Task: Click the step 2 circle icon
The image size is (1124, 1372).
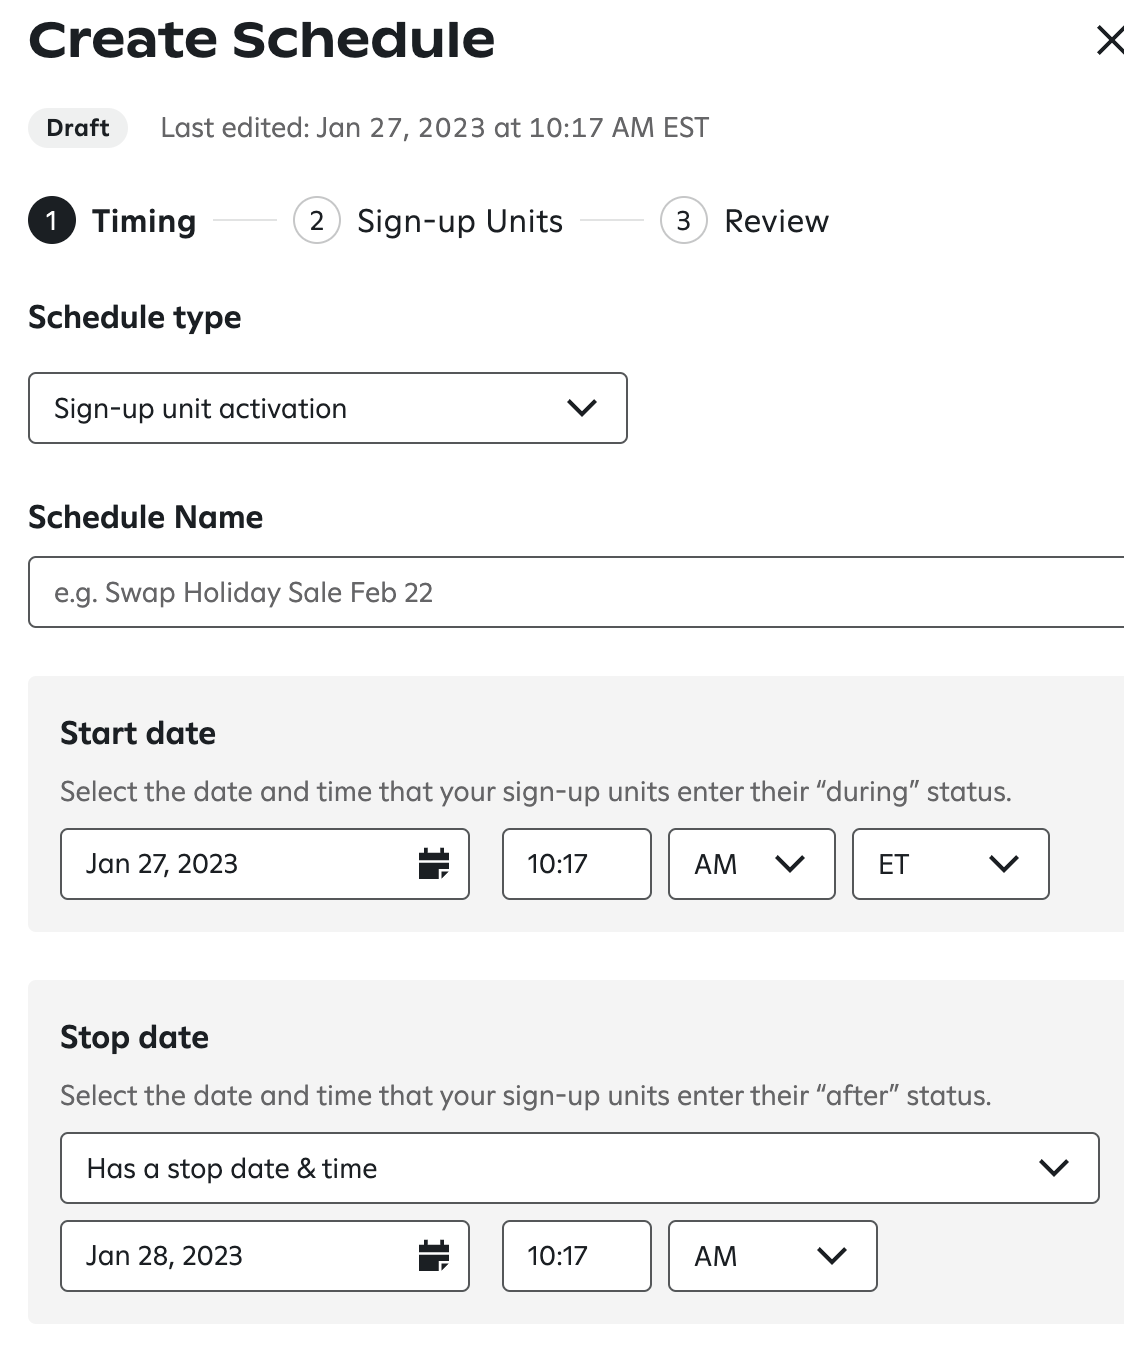Action: click(317, 221)
